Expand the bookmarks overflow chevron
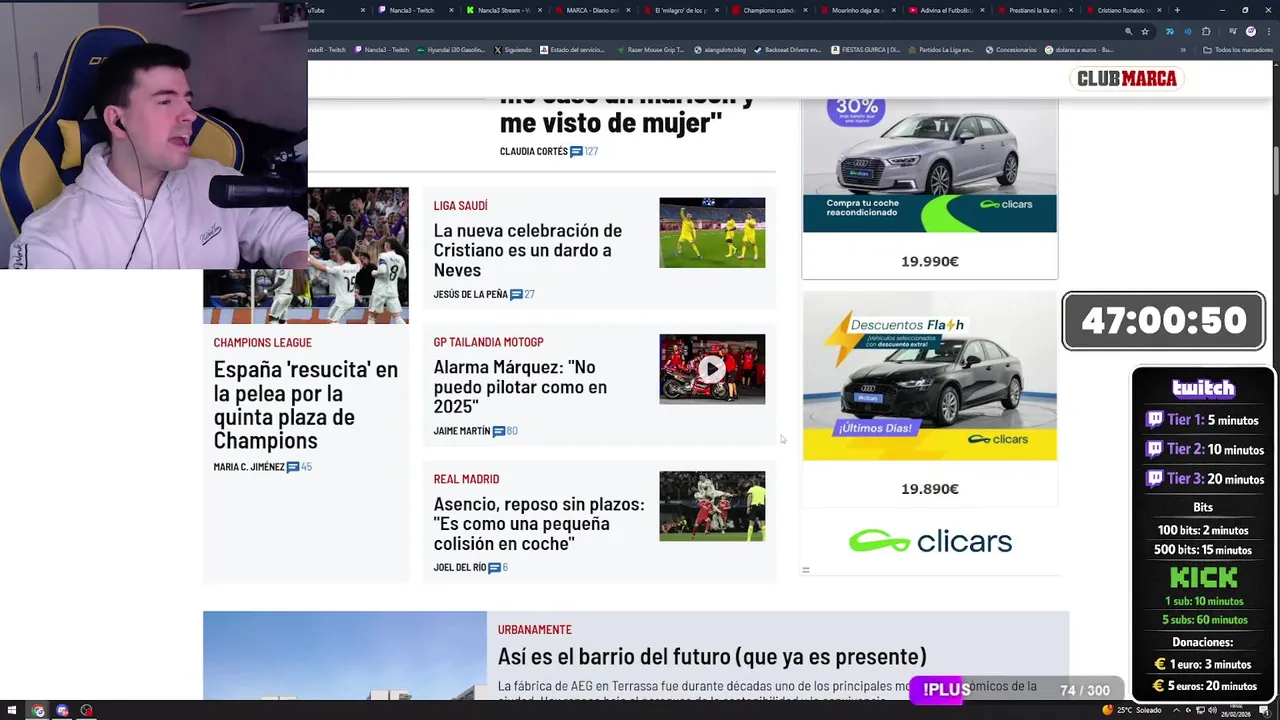Image resolution: width=1280 pixels, height=720 pixels. coord(1183,49)
